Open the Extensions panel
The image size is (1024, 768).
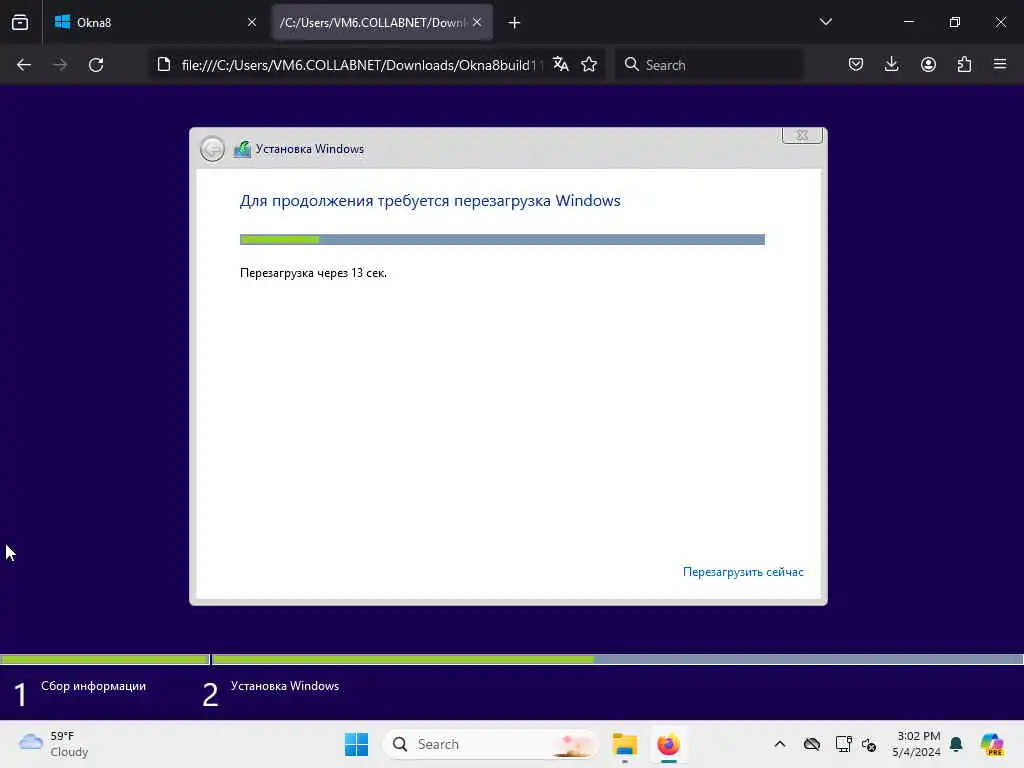point(964,65)
